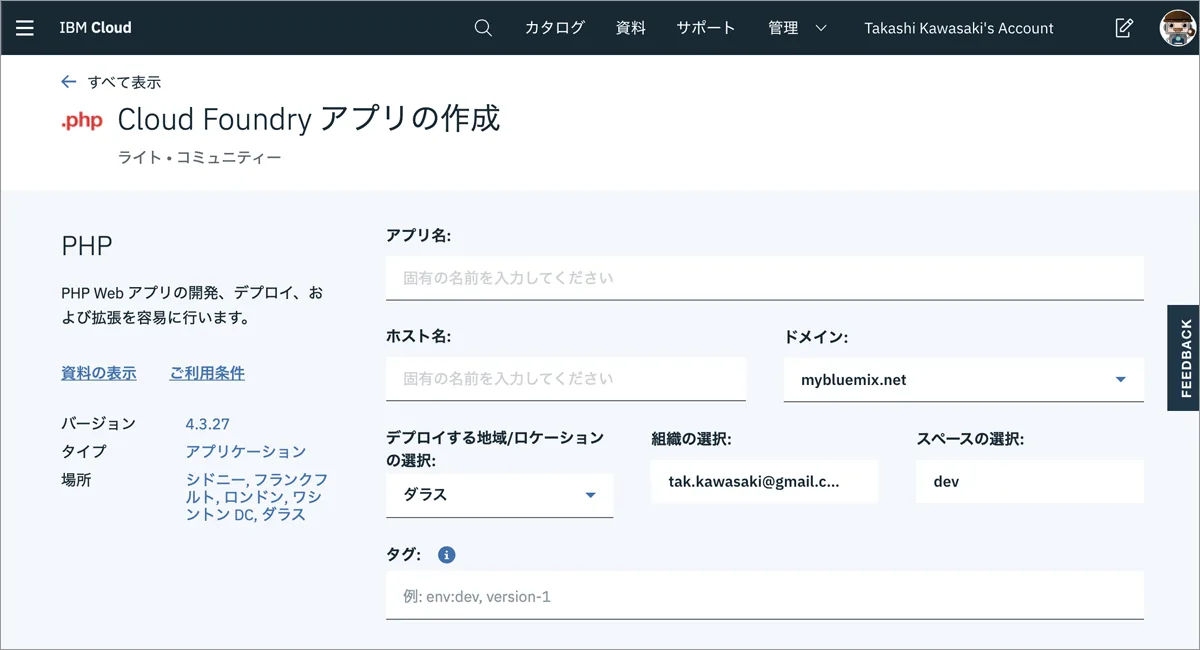Click the .php logo icon
1200x650 pixels.
tap(81, 121)
